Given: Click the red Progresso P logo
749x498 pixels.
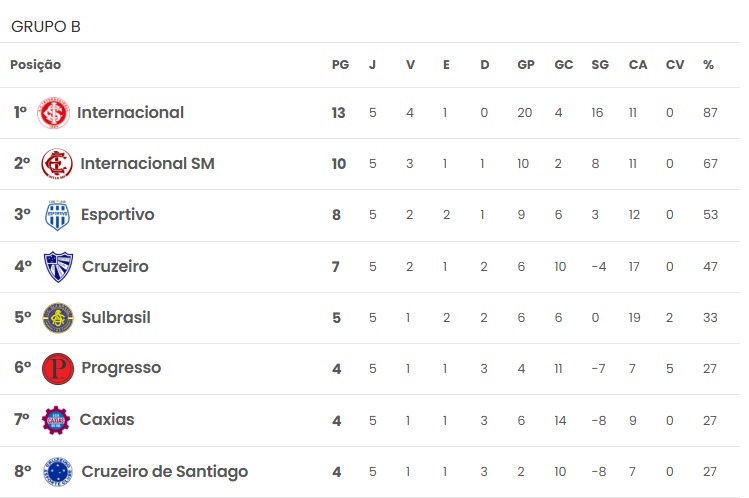Looking at the screenshot, I should click(x=58, y=369).
